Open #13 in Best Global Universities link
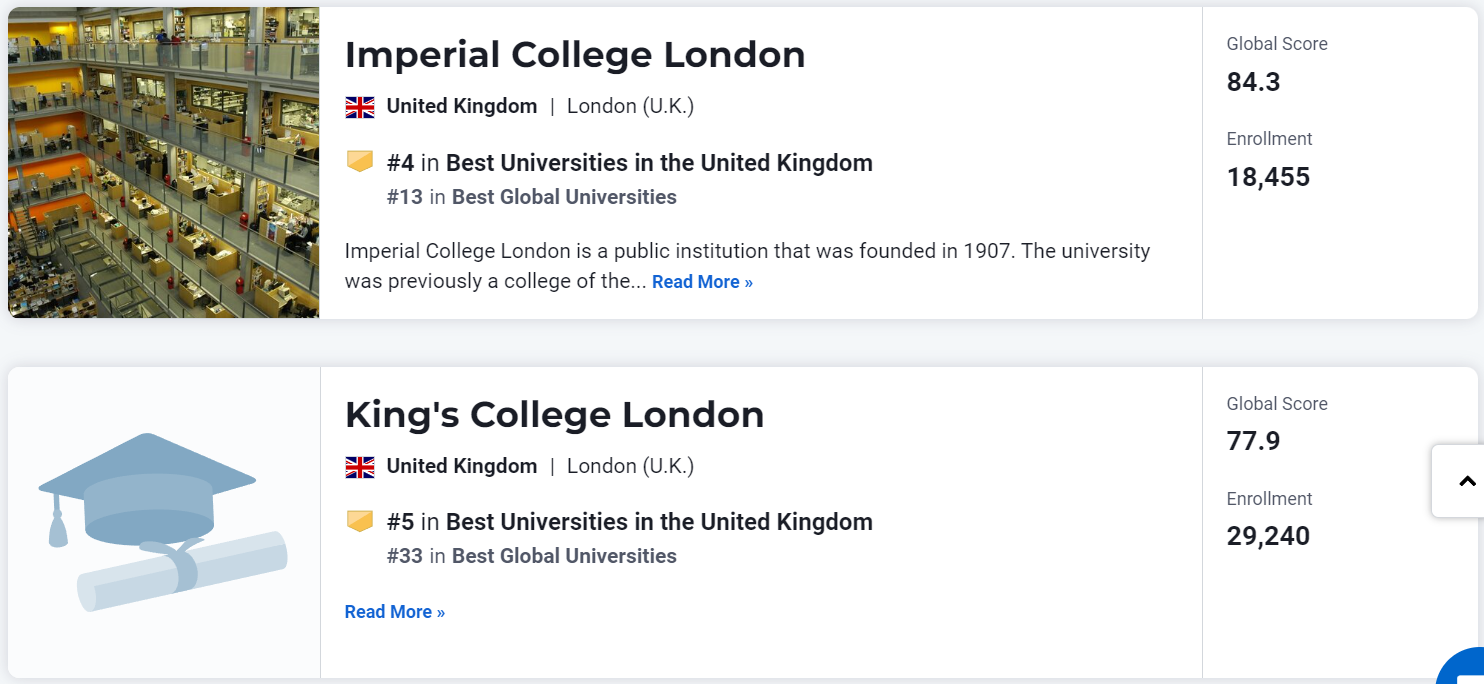The height and width of the screenshot is (684, 1484). [x=532, y=197]
